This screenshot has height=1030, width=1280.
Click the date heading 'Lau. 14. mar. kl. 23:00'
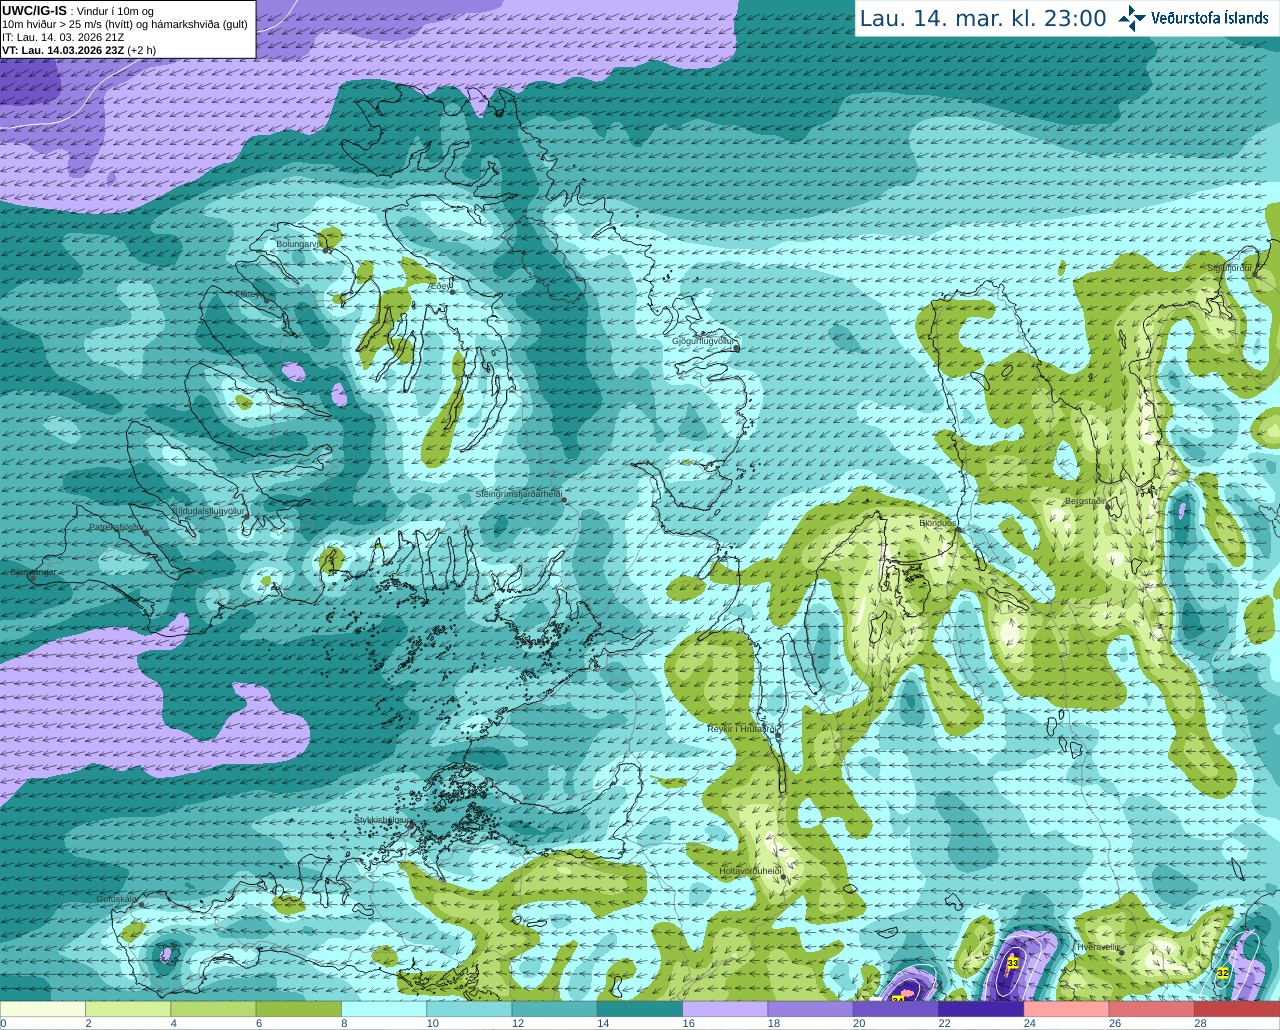(x=983, y=19)
